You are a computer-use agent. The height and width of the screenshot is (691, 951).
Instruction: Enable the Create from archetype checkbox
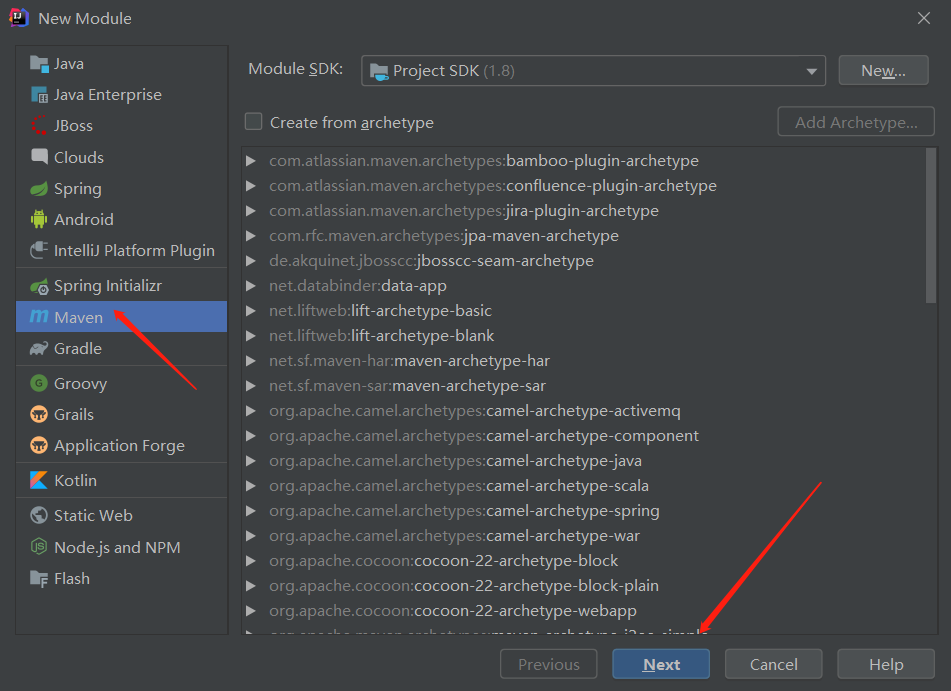tap(253, 122)
